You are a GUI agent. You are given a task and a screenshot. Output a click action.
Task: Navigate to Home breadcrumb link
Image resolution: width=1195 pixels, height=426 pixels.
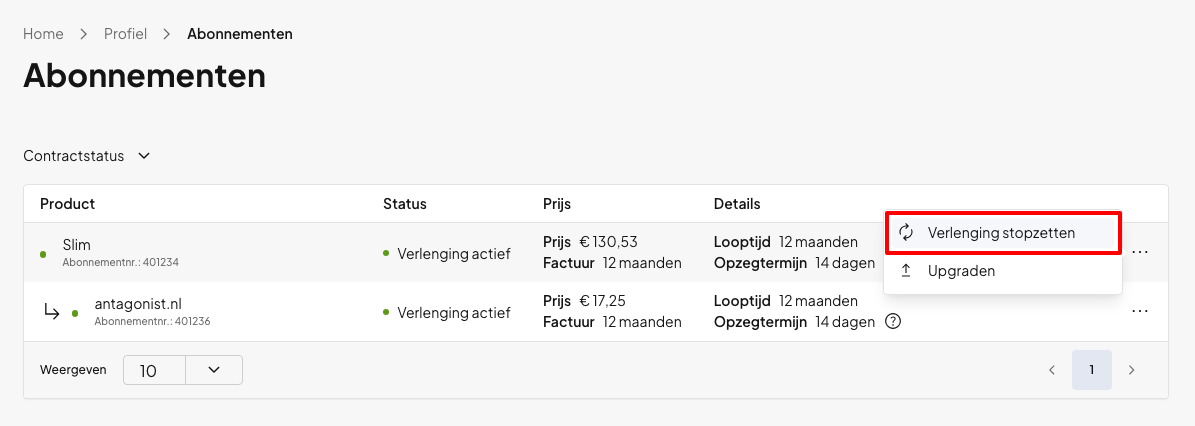tap(43, 34)
